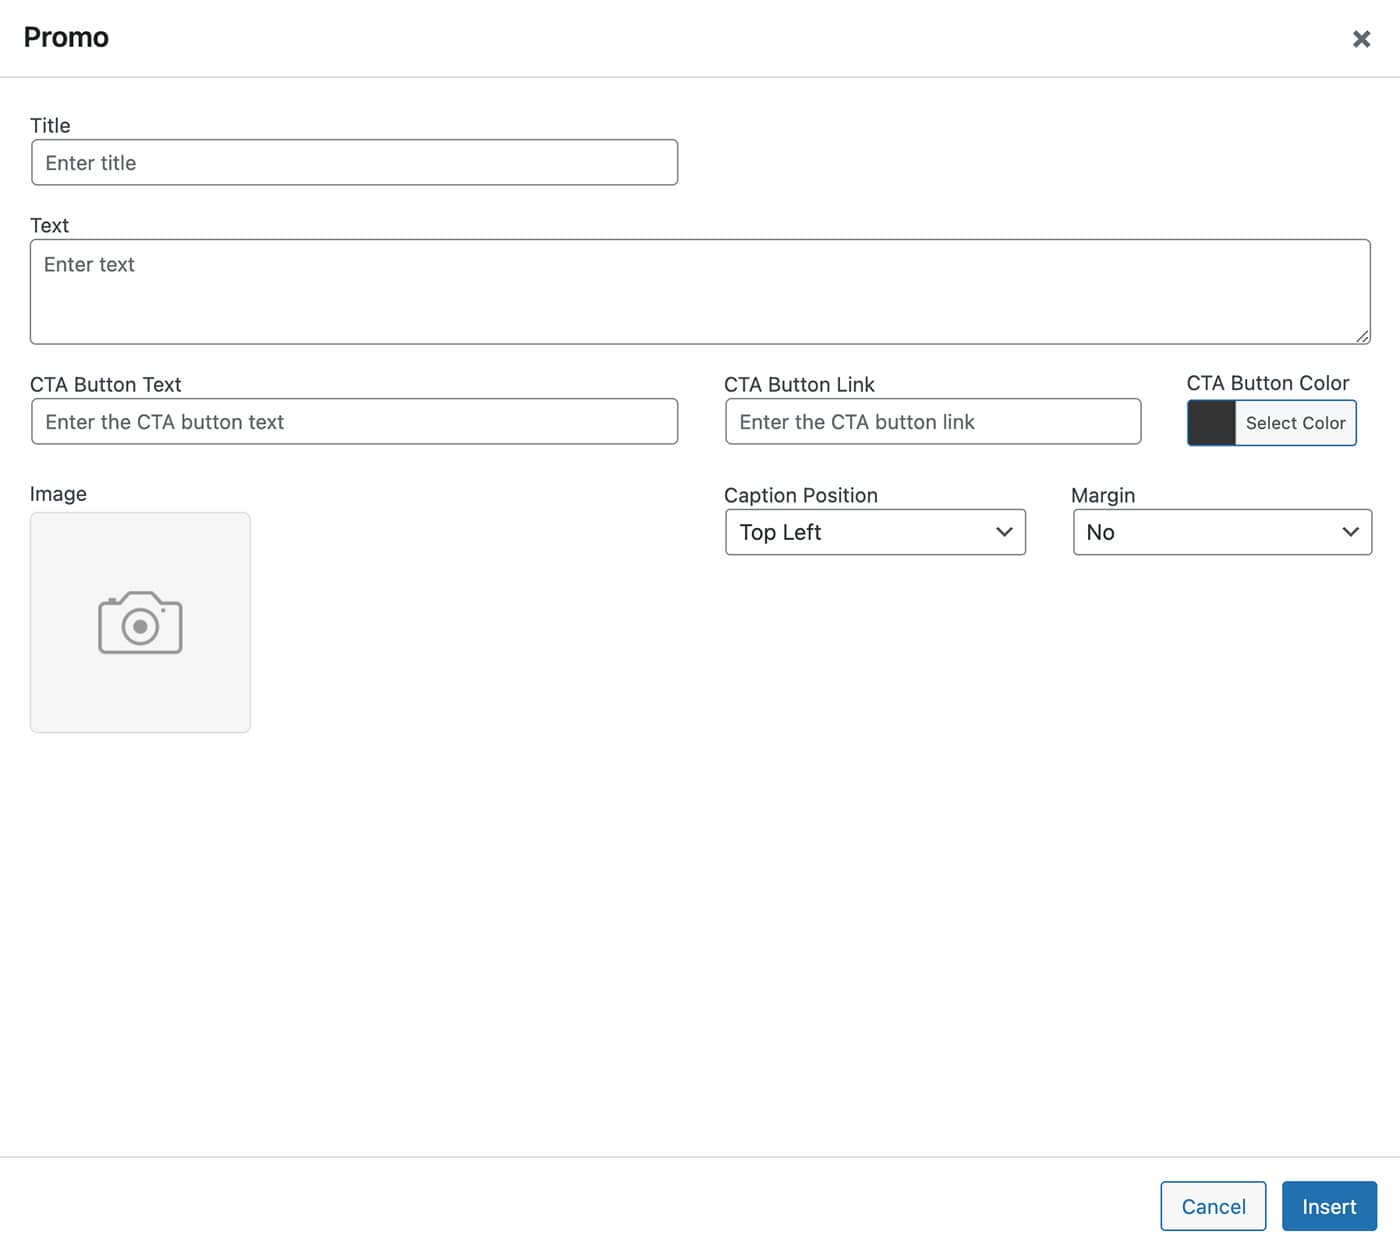This screenshot has width=1400, height=1249.
Task: Click the Title field label
Action: coord(50,126)
